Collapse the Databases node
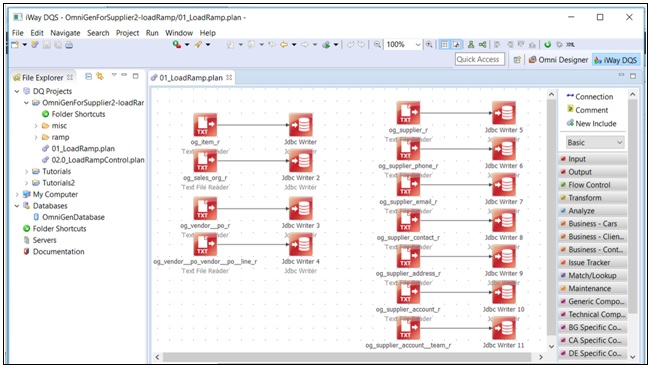 [x=17, y=206]
